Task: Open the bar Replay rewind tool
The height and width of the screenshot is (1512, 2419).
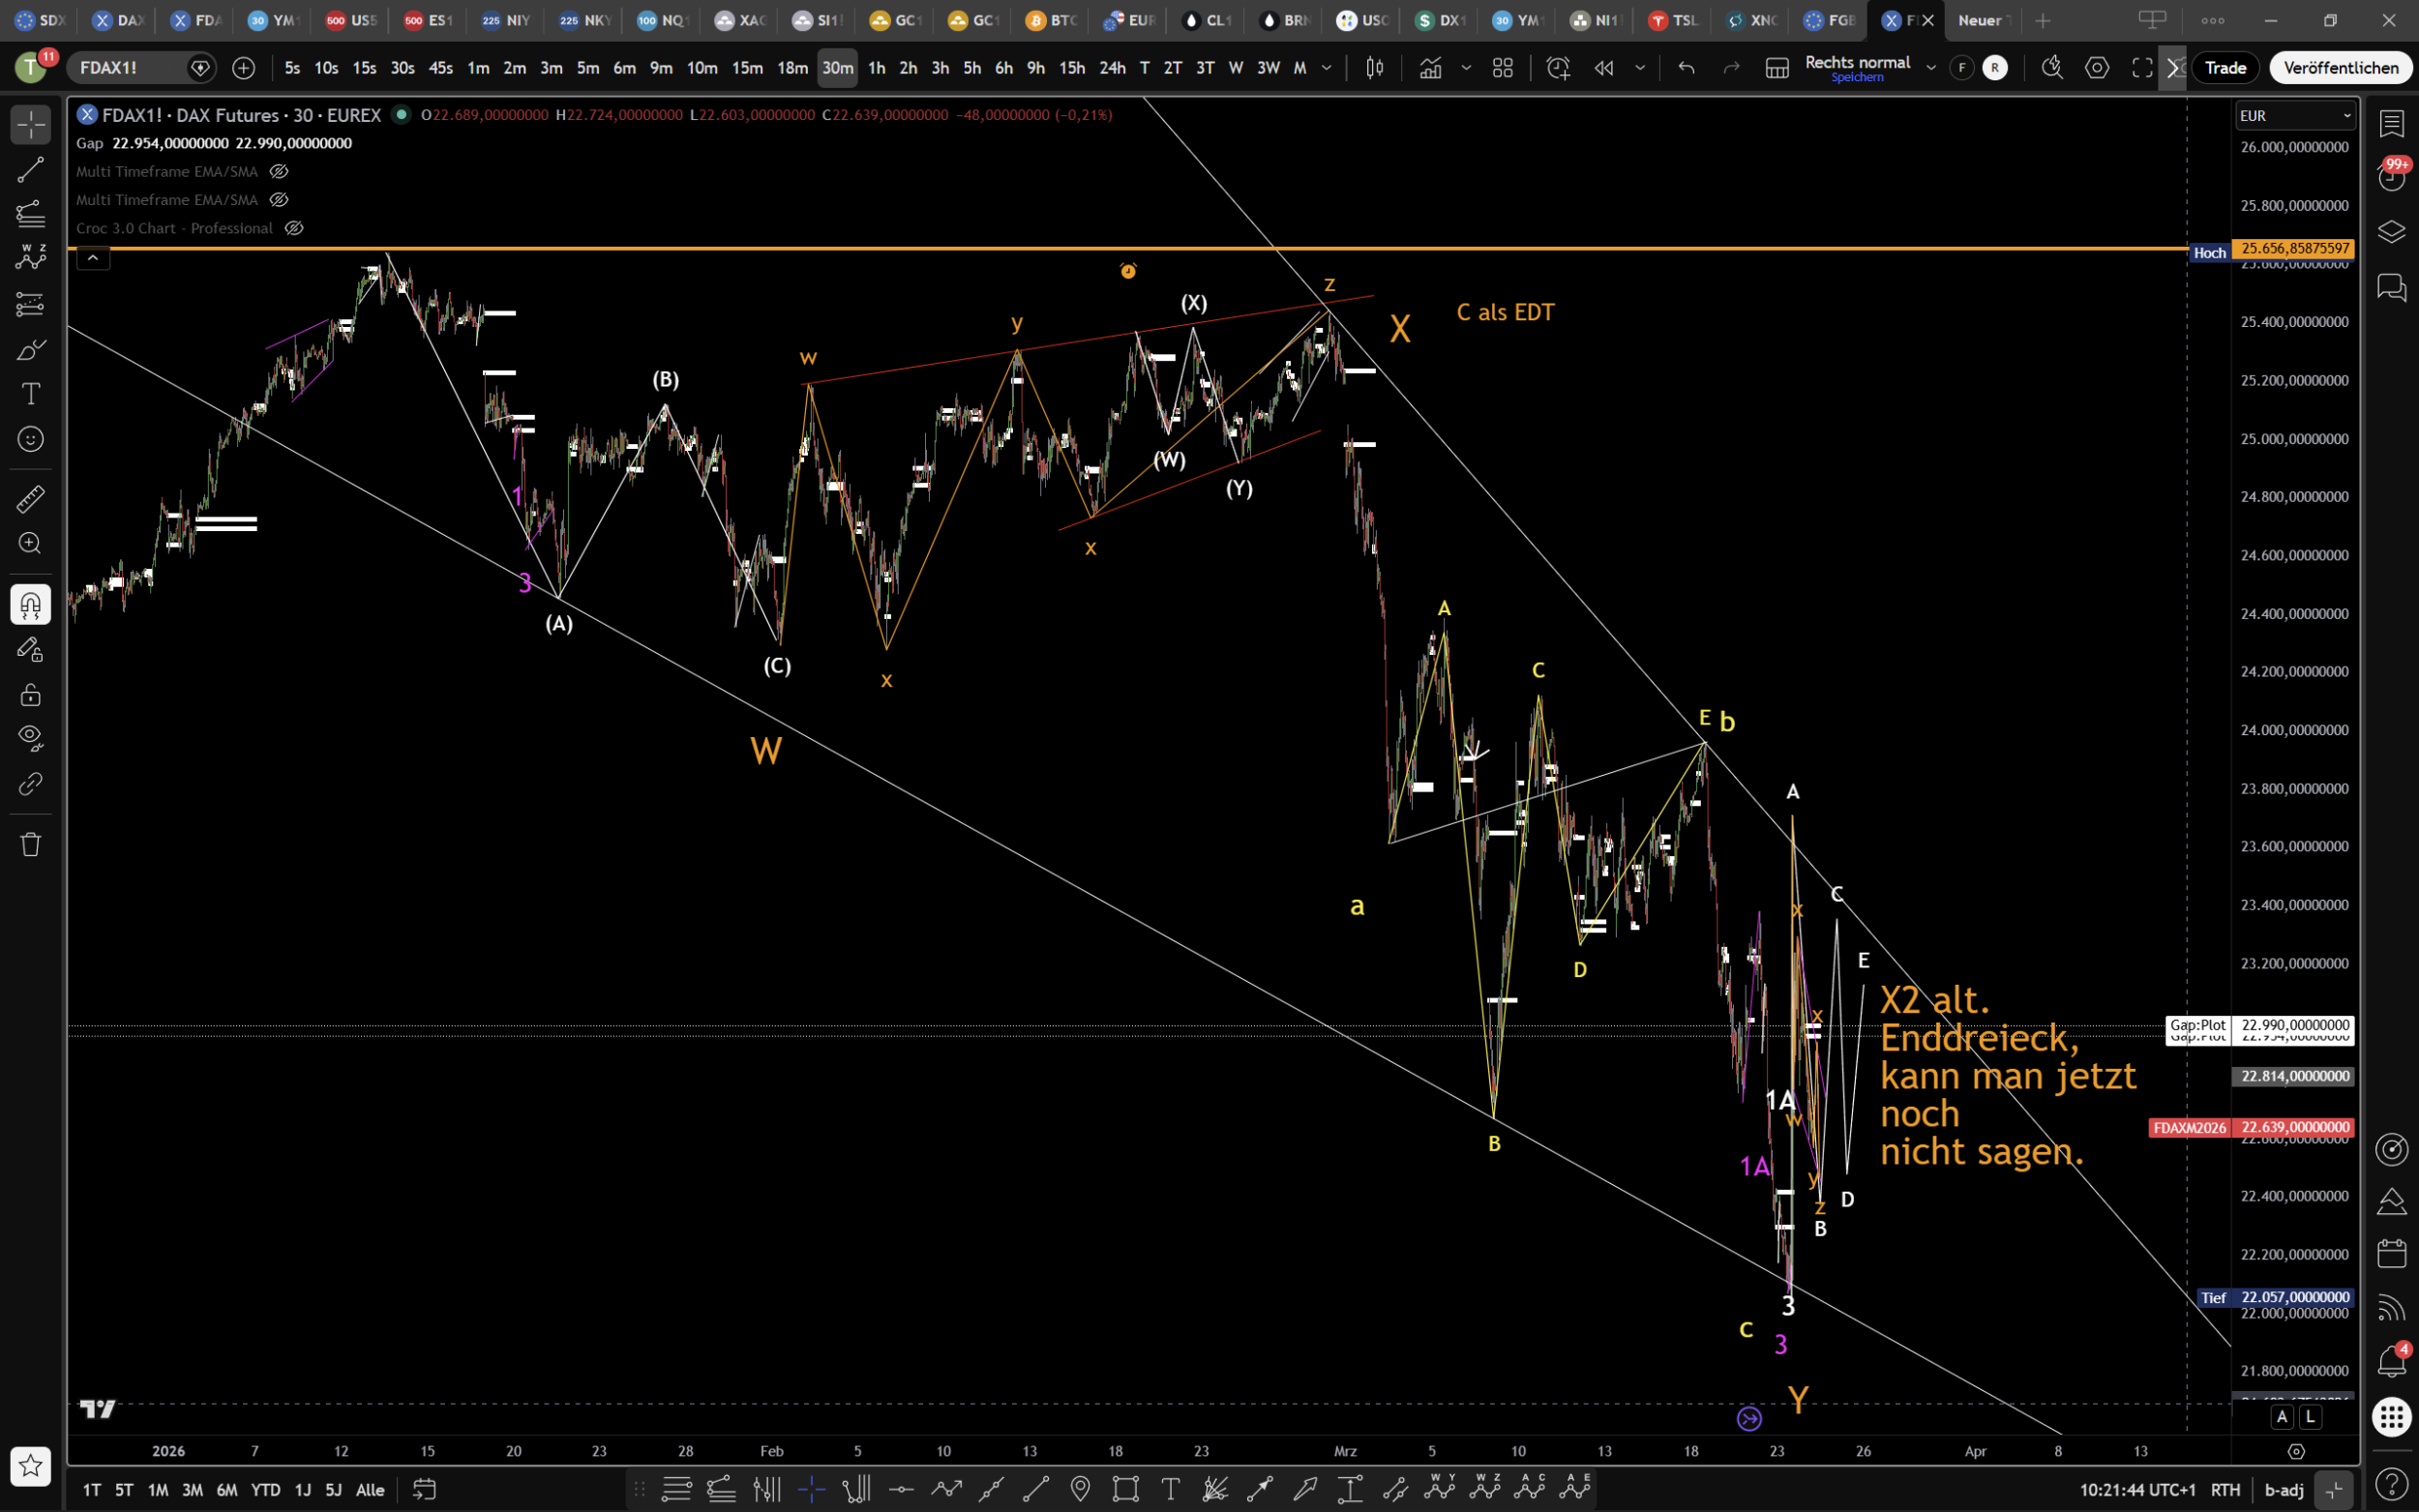Action: [1604, 68]
